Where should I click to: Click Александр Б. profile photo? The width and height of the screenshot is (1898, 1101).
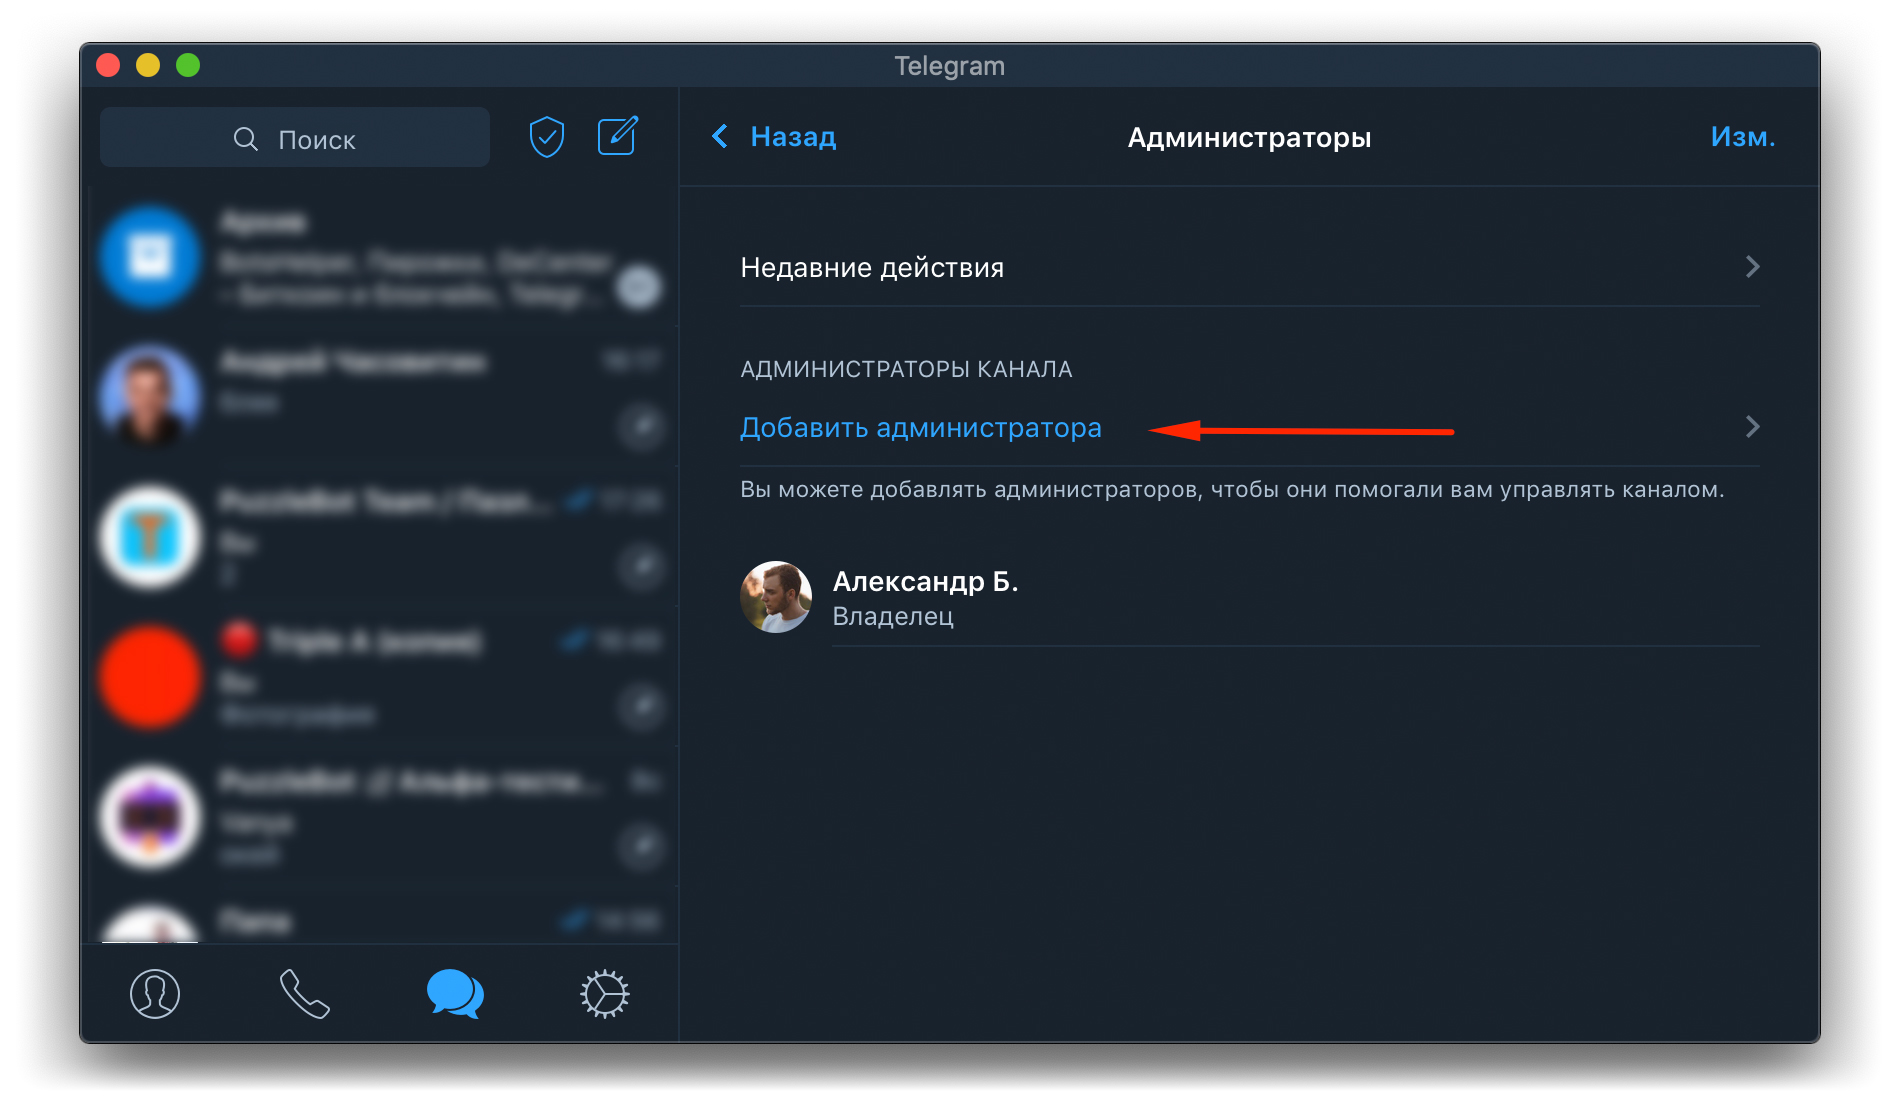pyautogui.click(x=775, y=597)
